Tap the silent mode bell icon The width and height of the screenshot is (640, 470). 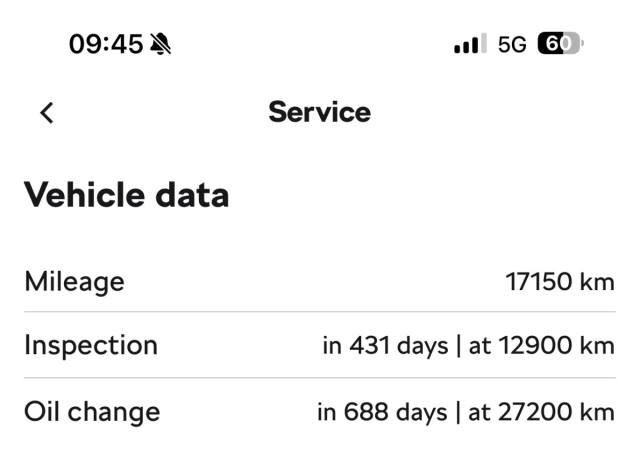tap(160, 44)
